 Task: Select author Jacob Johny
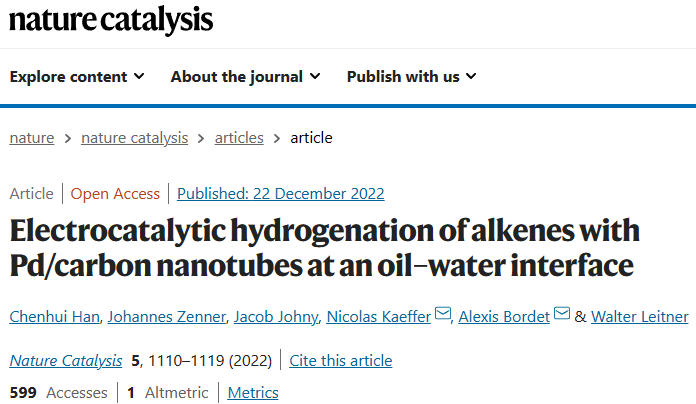(x=276, y=317)
